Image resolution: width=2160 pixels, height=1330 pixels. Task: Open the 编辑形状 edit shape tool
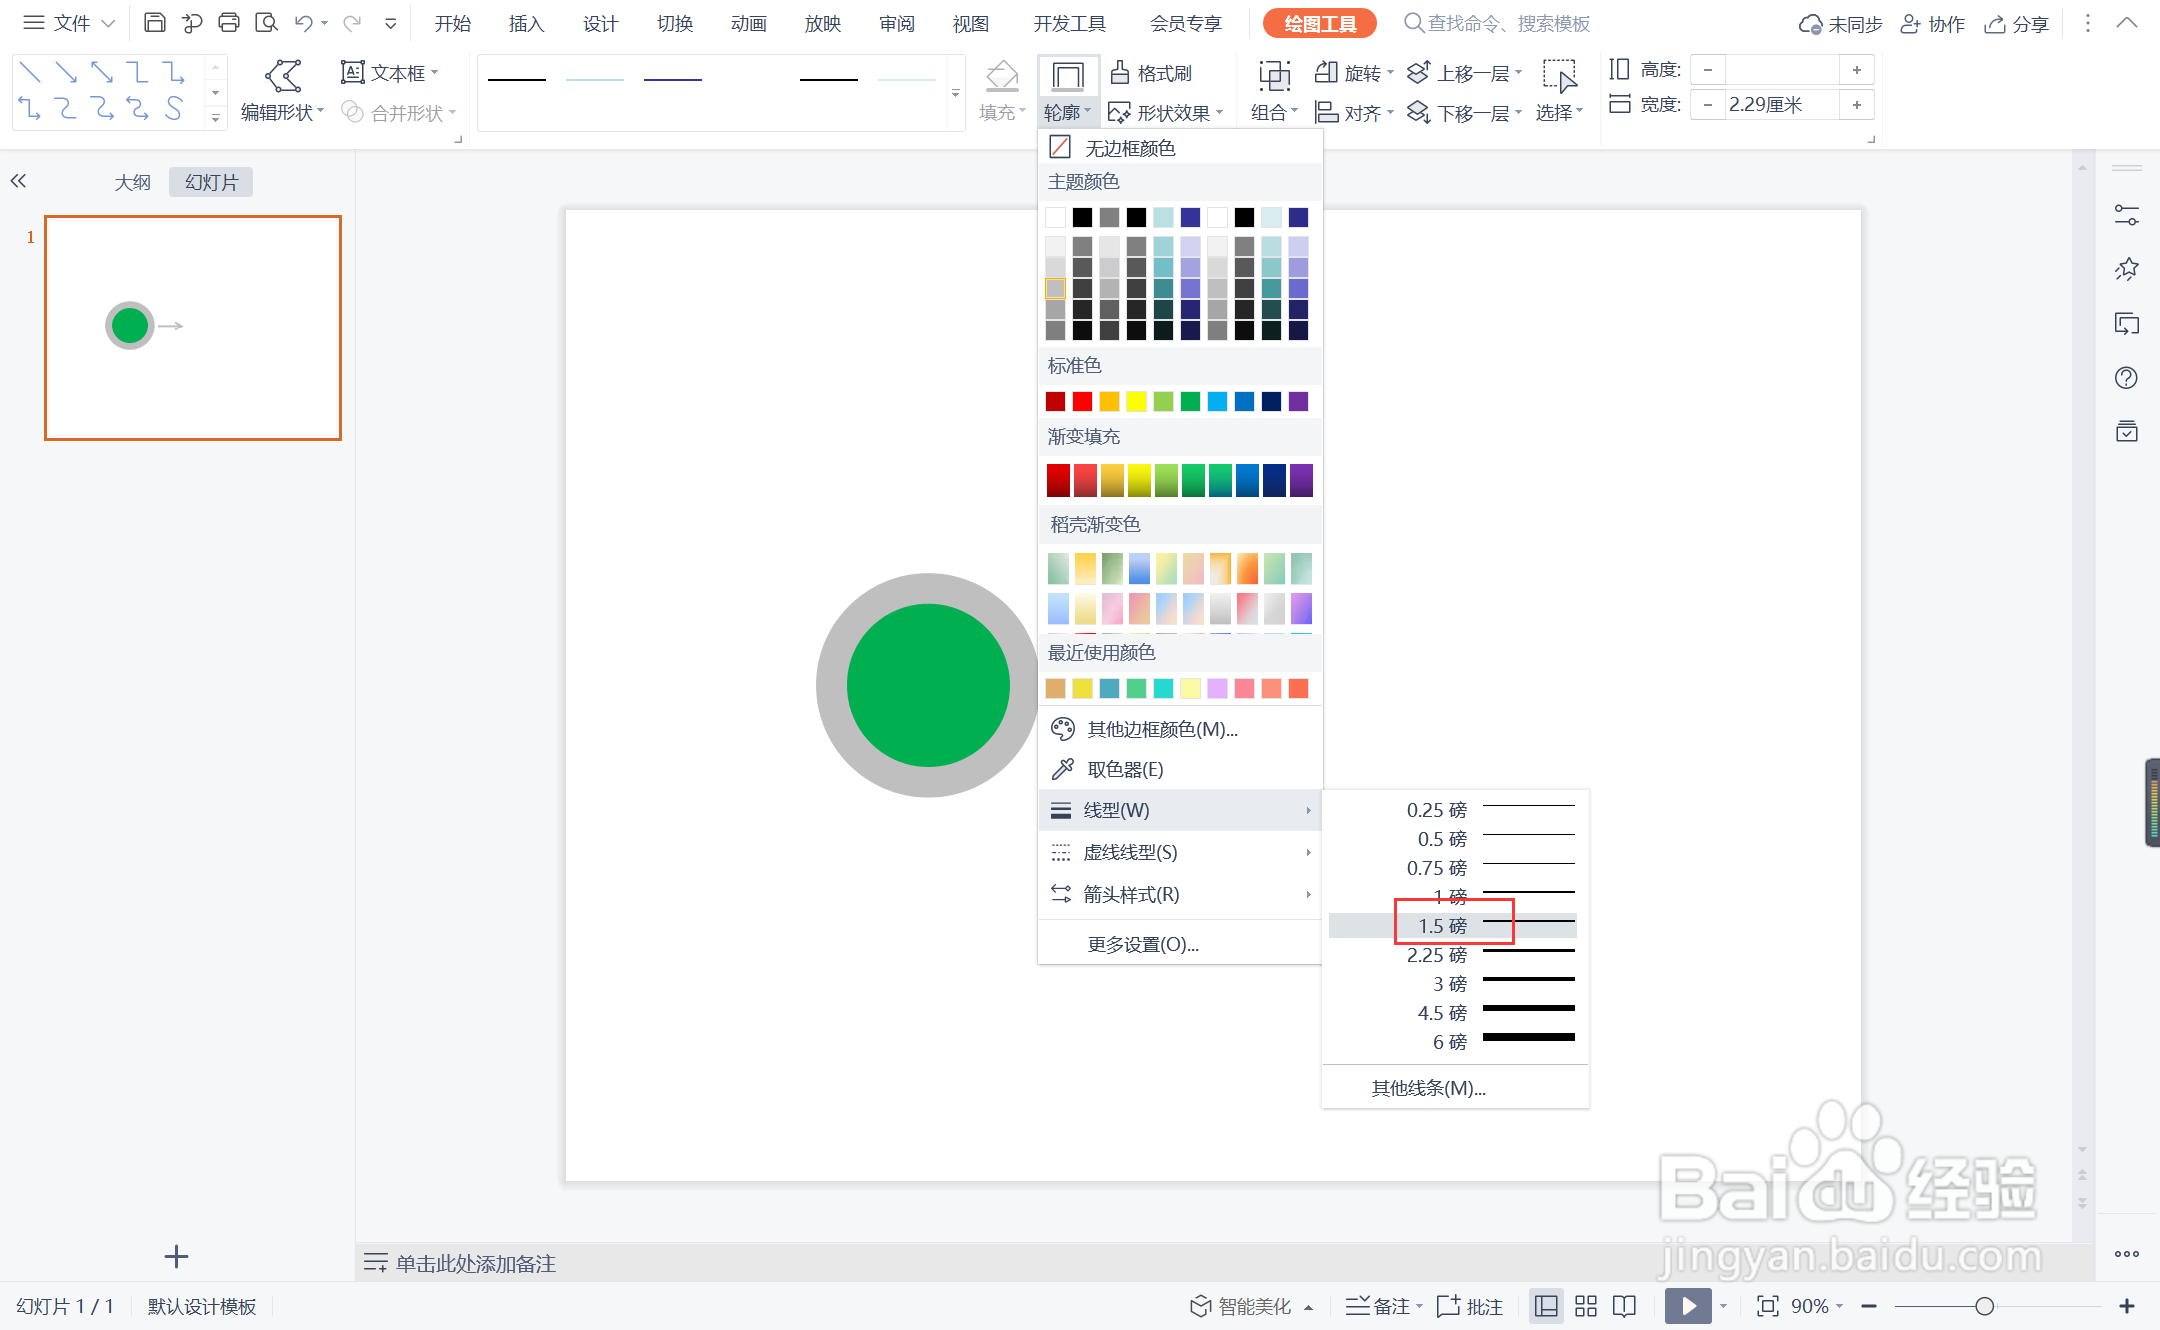pyautogui.click(x=283, y=91)
